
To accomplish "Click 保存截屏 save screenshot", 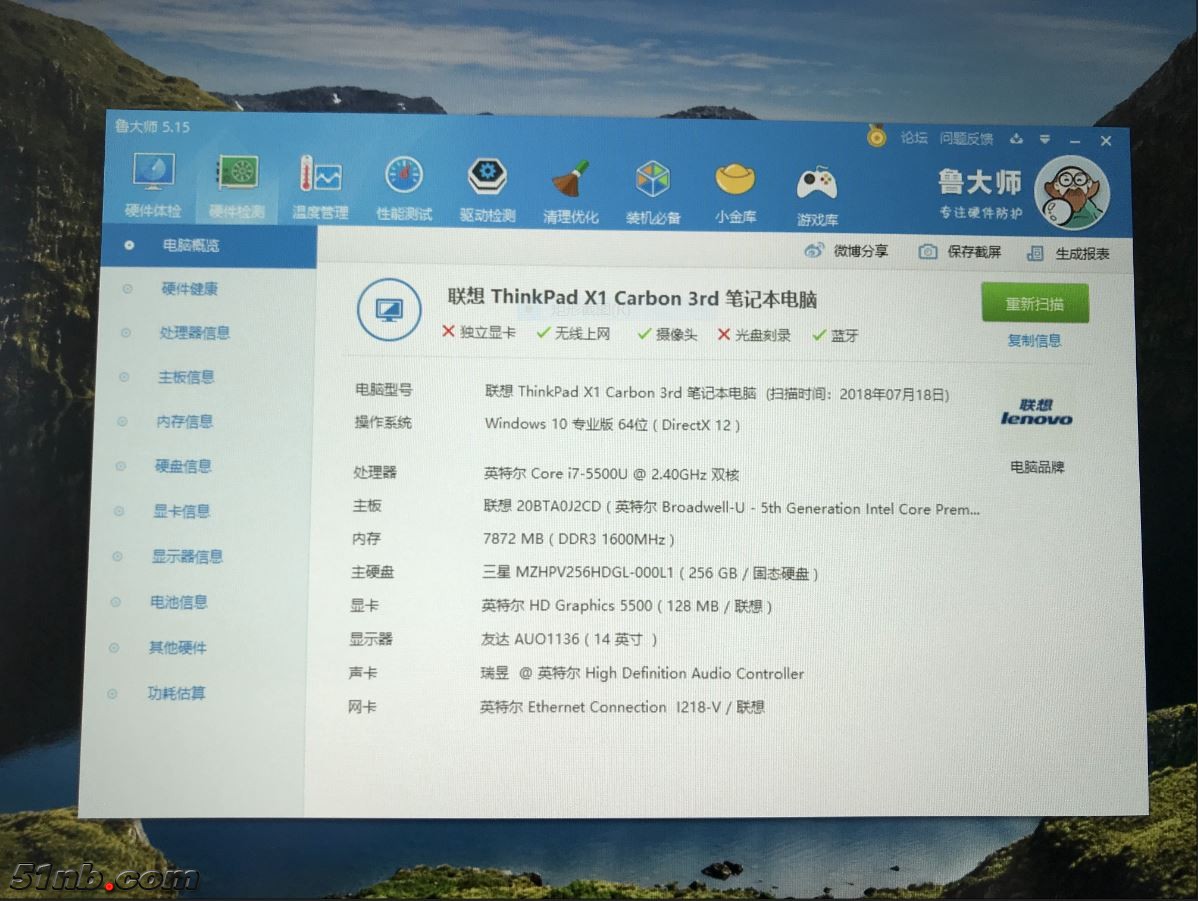I will pyautogui.click(x=960, y=251).
